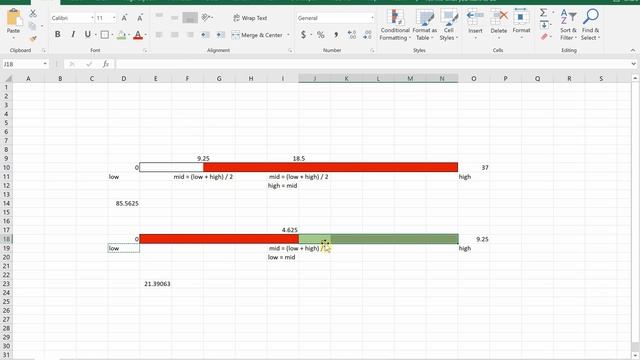The height and width of the screenshot is (360, 640).
Task: Open the Name Box dropdown arrow
Action: click(x=45, y=64)
